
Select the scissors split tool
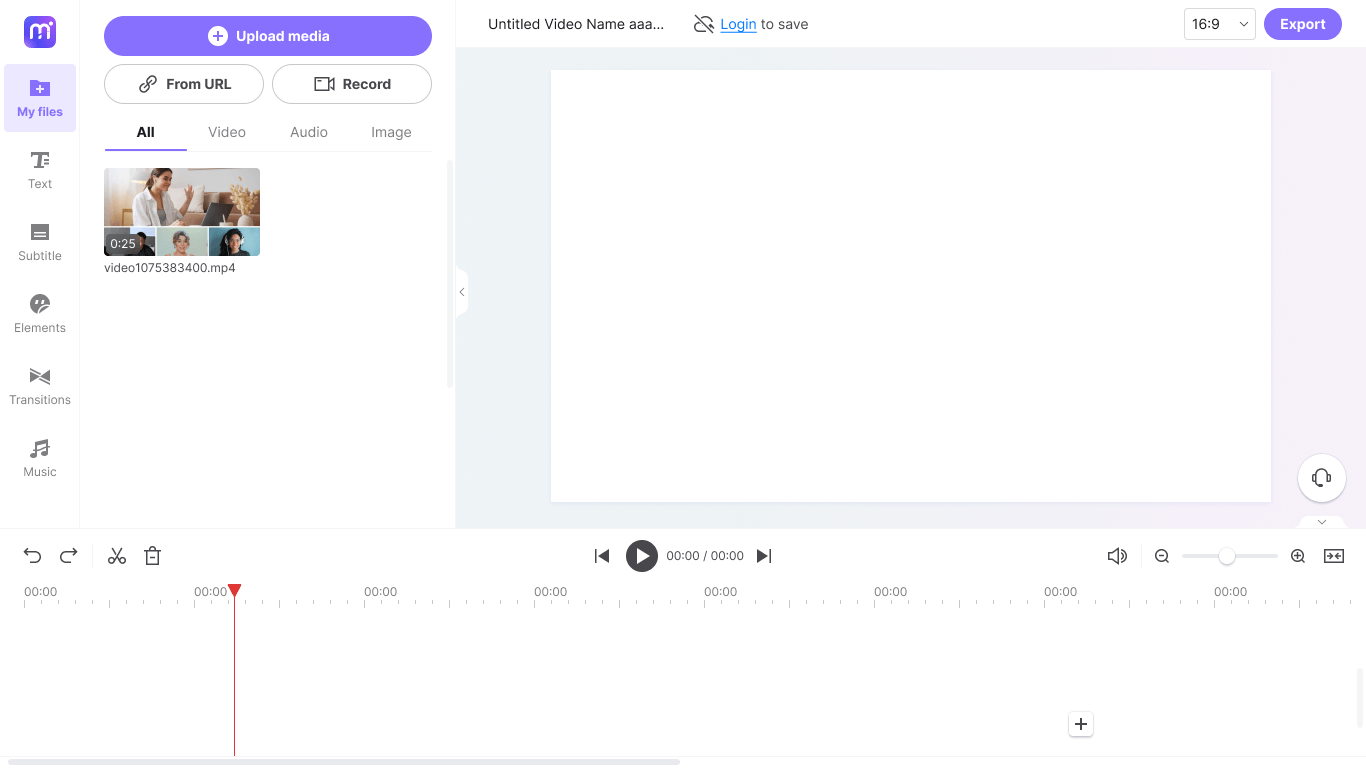tap(117, 556)
